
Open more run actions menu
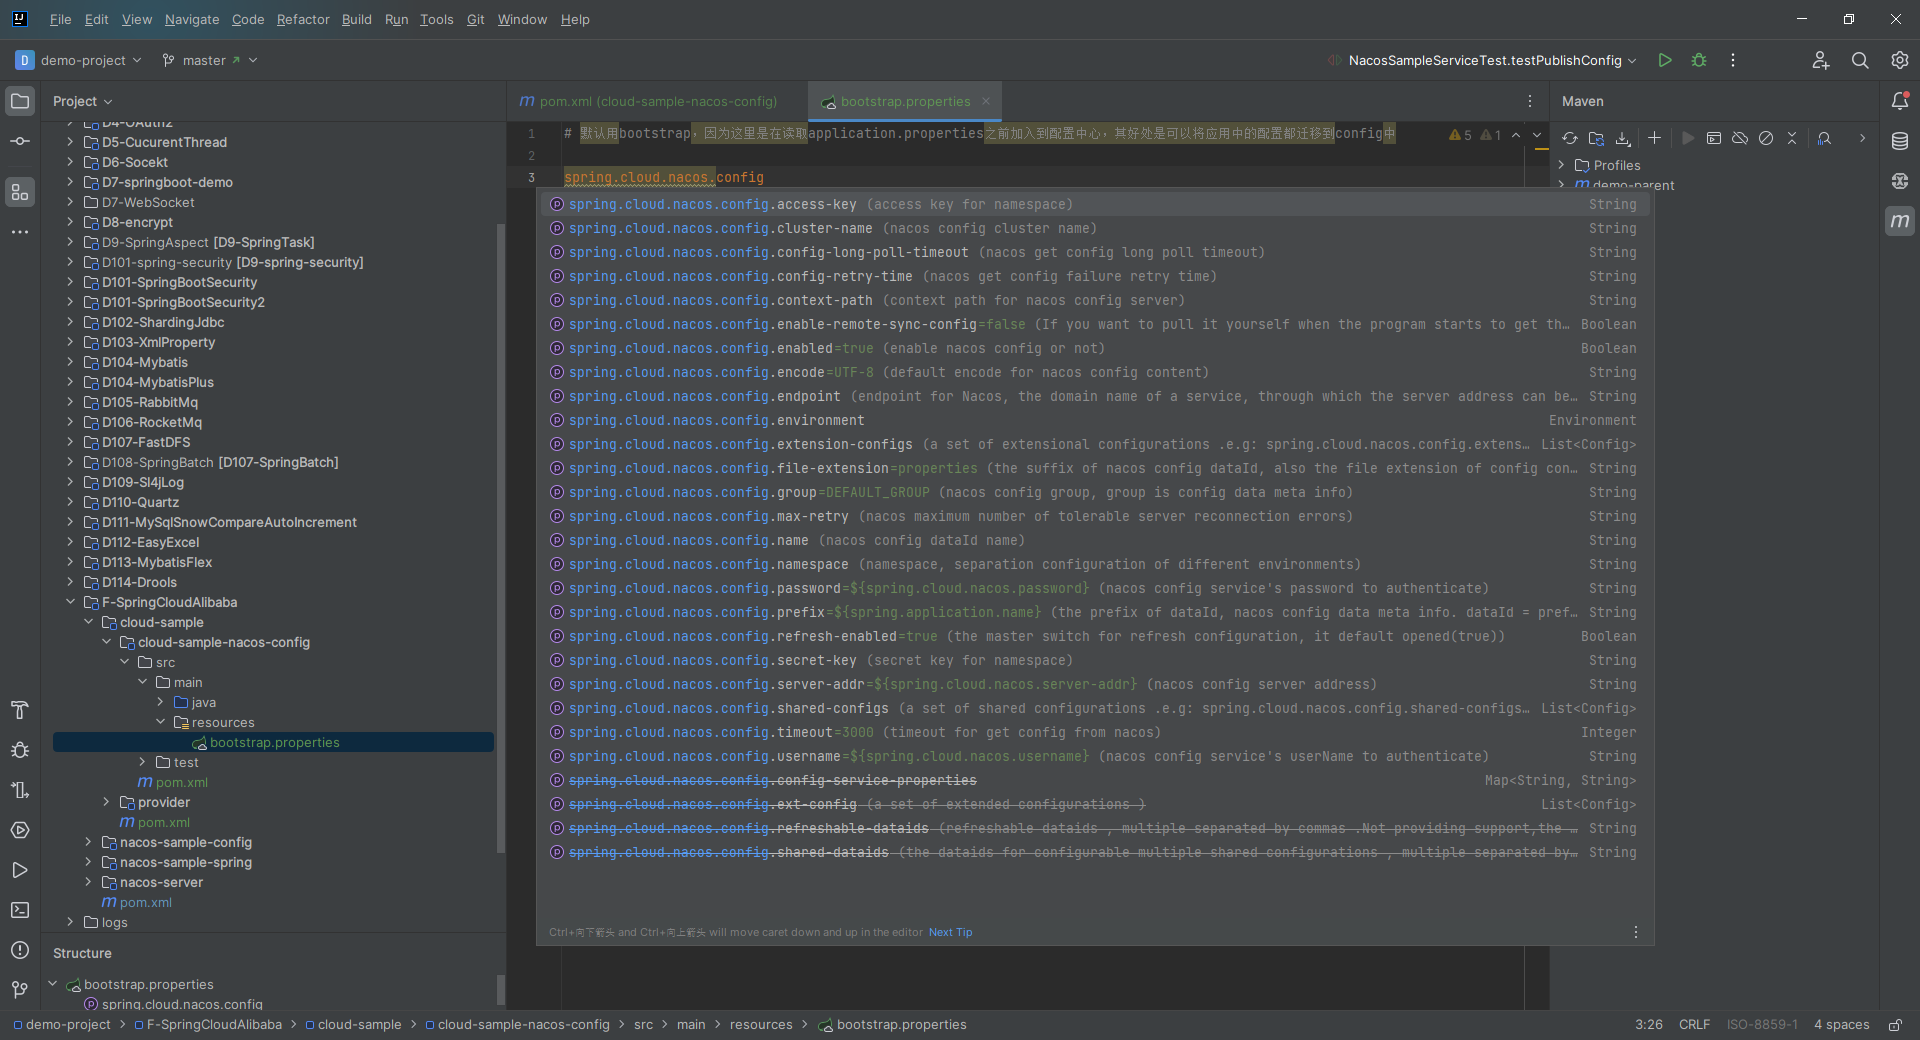tap(1733, 60)
